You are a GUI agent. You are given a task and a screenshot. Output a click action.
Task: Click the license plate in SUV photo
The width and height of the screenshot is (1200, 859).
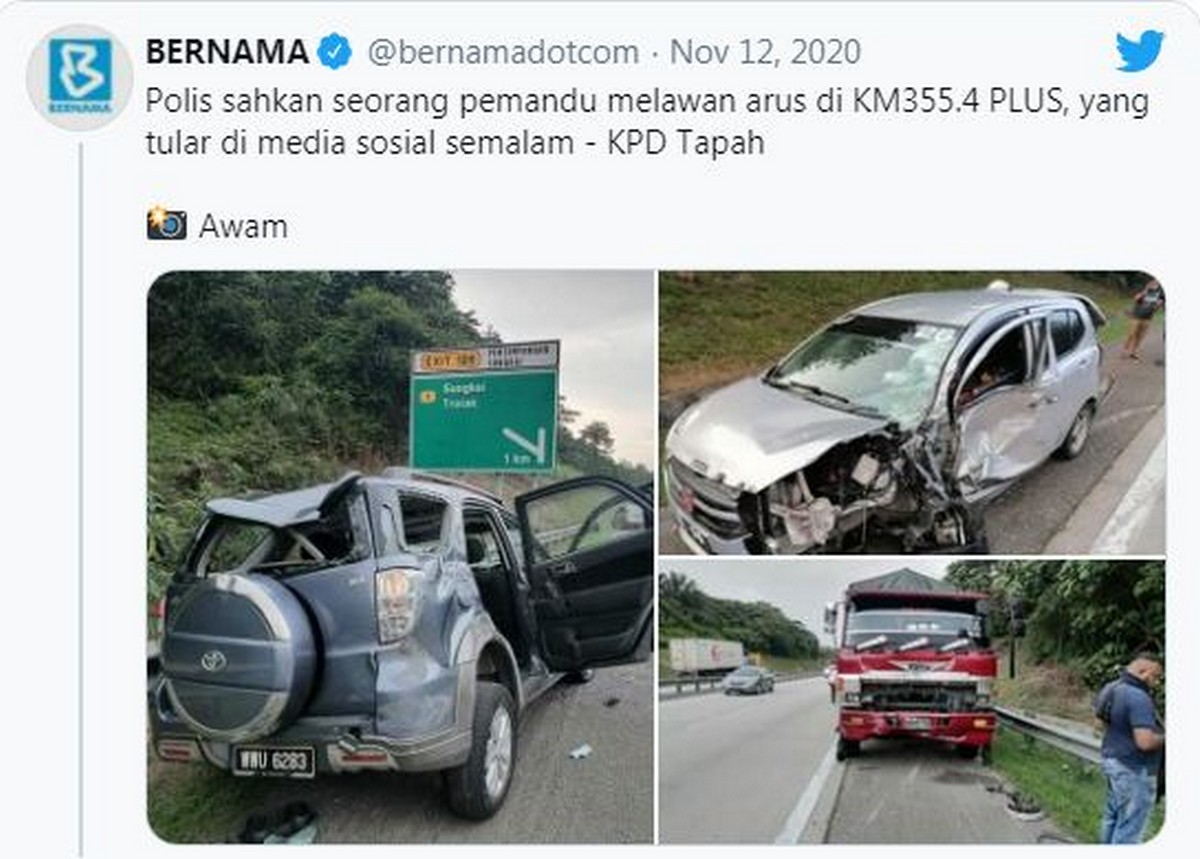coord(273,760)
